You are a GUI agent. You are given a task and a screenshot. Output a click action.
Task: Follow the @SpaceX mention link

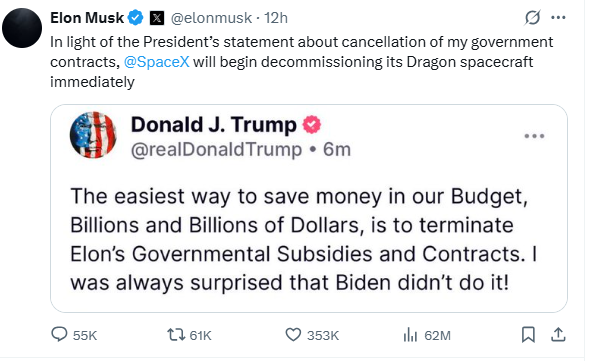[157, 62]
